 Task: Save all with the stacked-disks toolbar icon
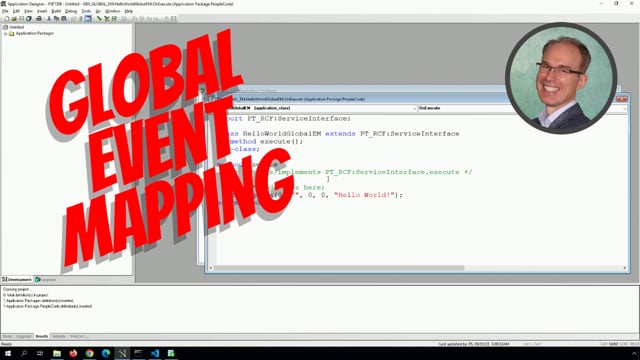[x=29, y=18]
